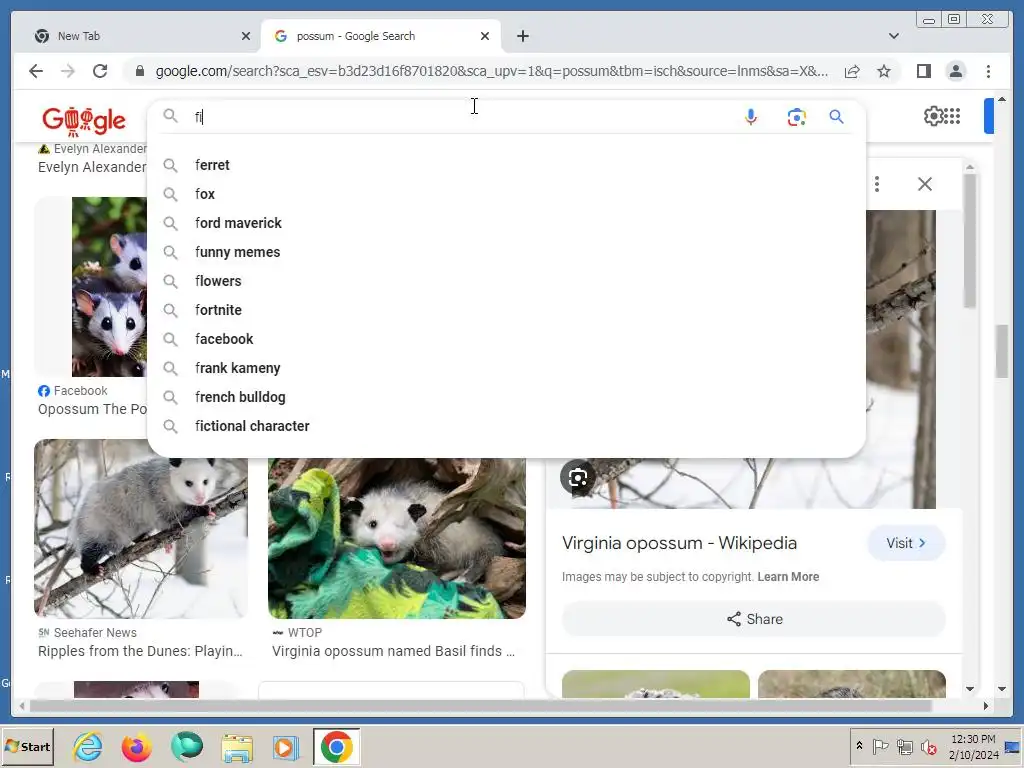
Task: Open the Learn More copyright link
Action: pos(788,577)
